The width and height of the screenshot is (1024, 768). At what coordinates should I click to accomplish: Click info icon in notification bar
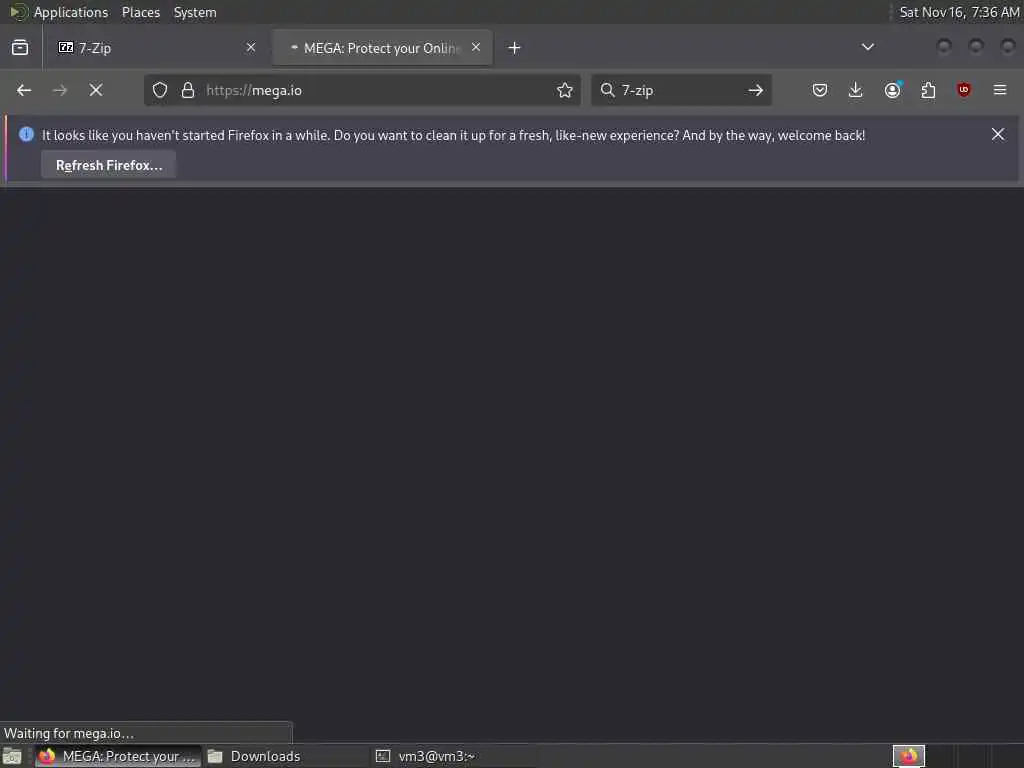click(x=26, y=135)
